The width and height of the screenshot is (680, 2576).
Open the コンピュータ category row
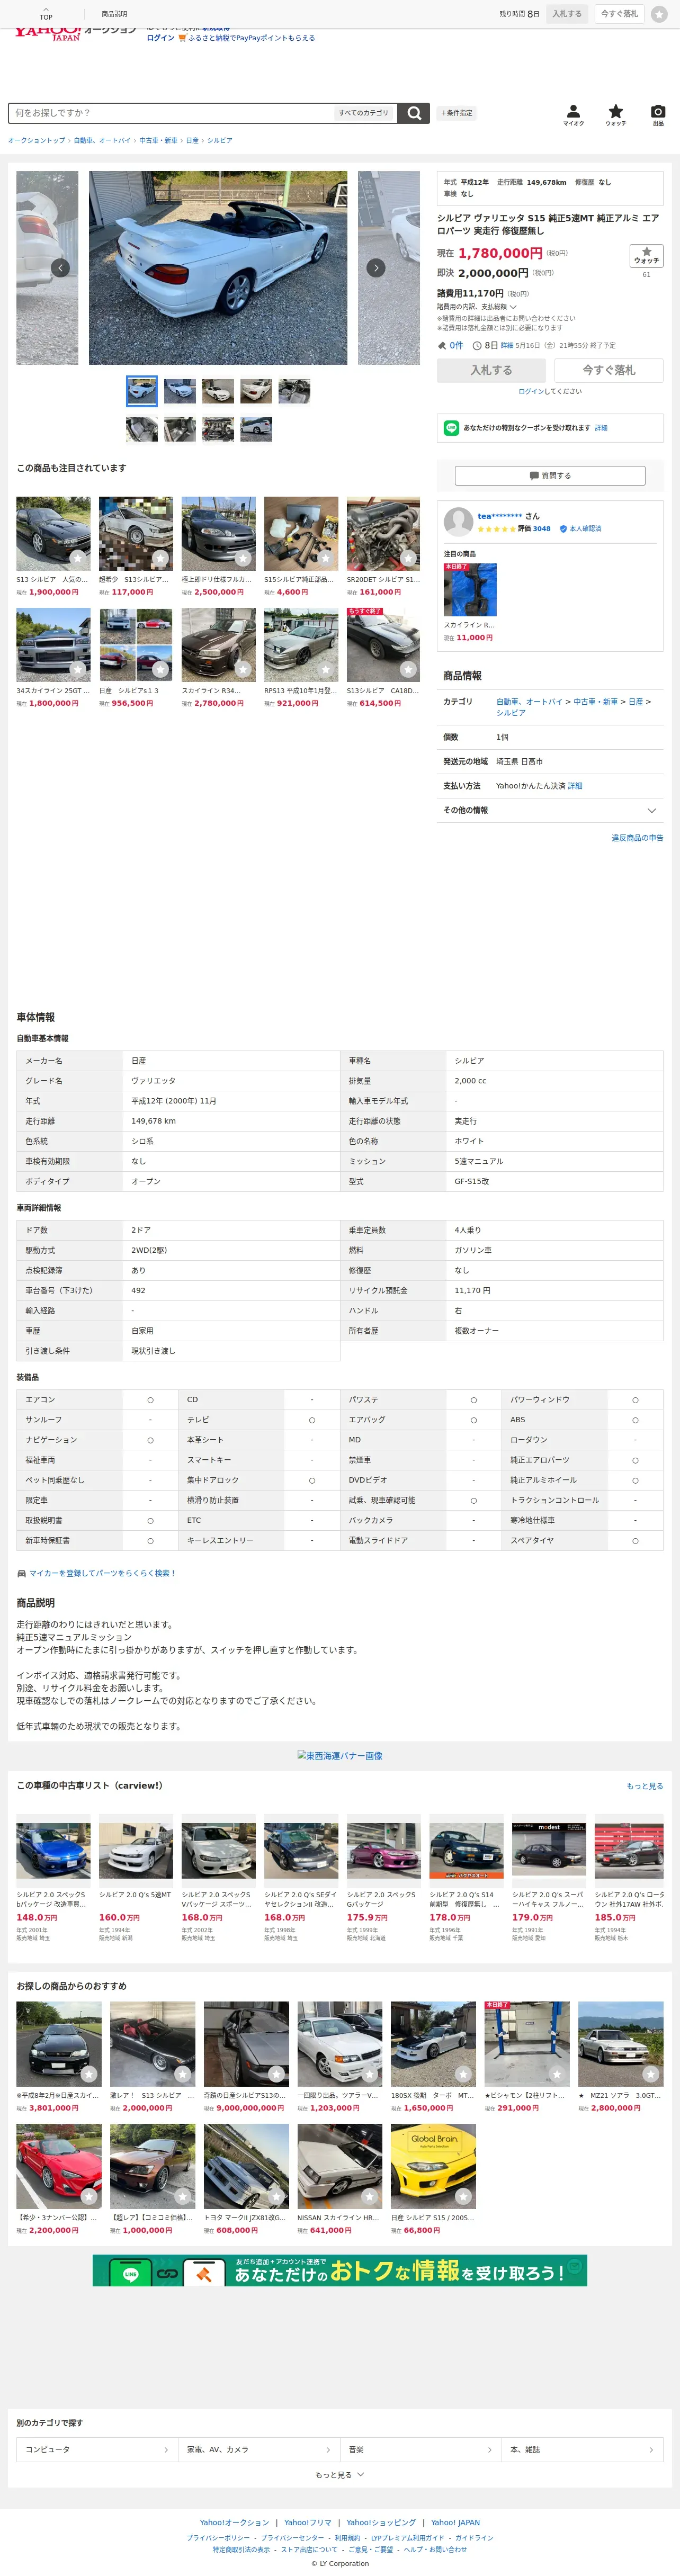coord(97,2449)
